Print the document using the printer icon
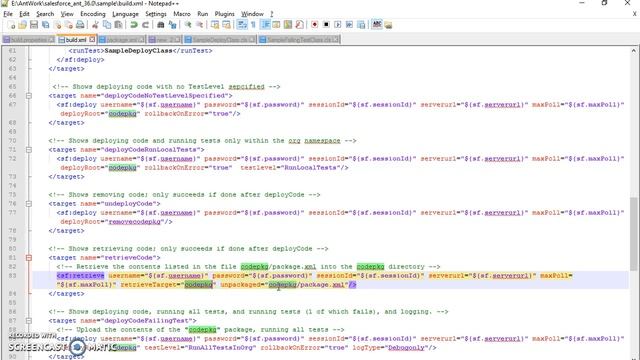The image size is (640, 360). [80, 25]
